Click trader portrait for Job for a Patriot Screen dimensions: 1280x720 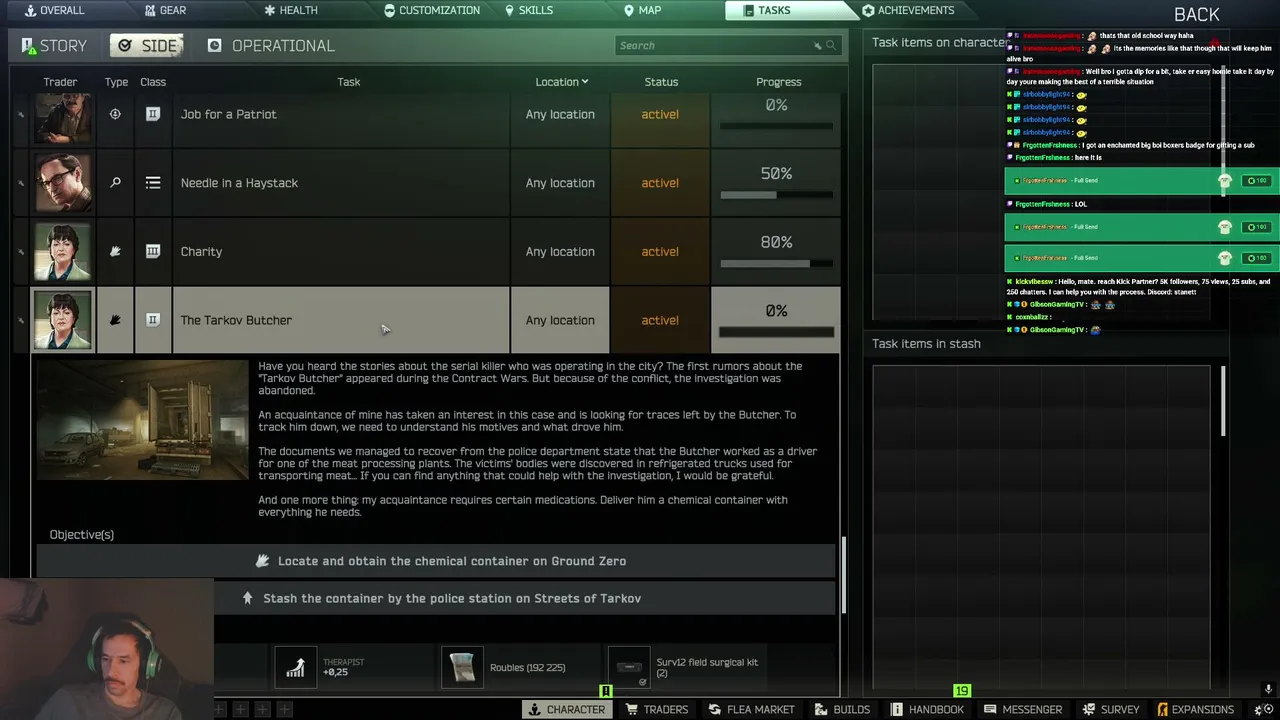(63, 117)
